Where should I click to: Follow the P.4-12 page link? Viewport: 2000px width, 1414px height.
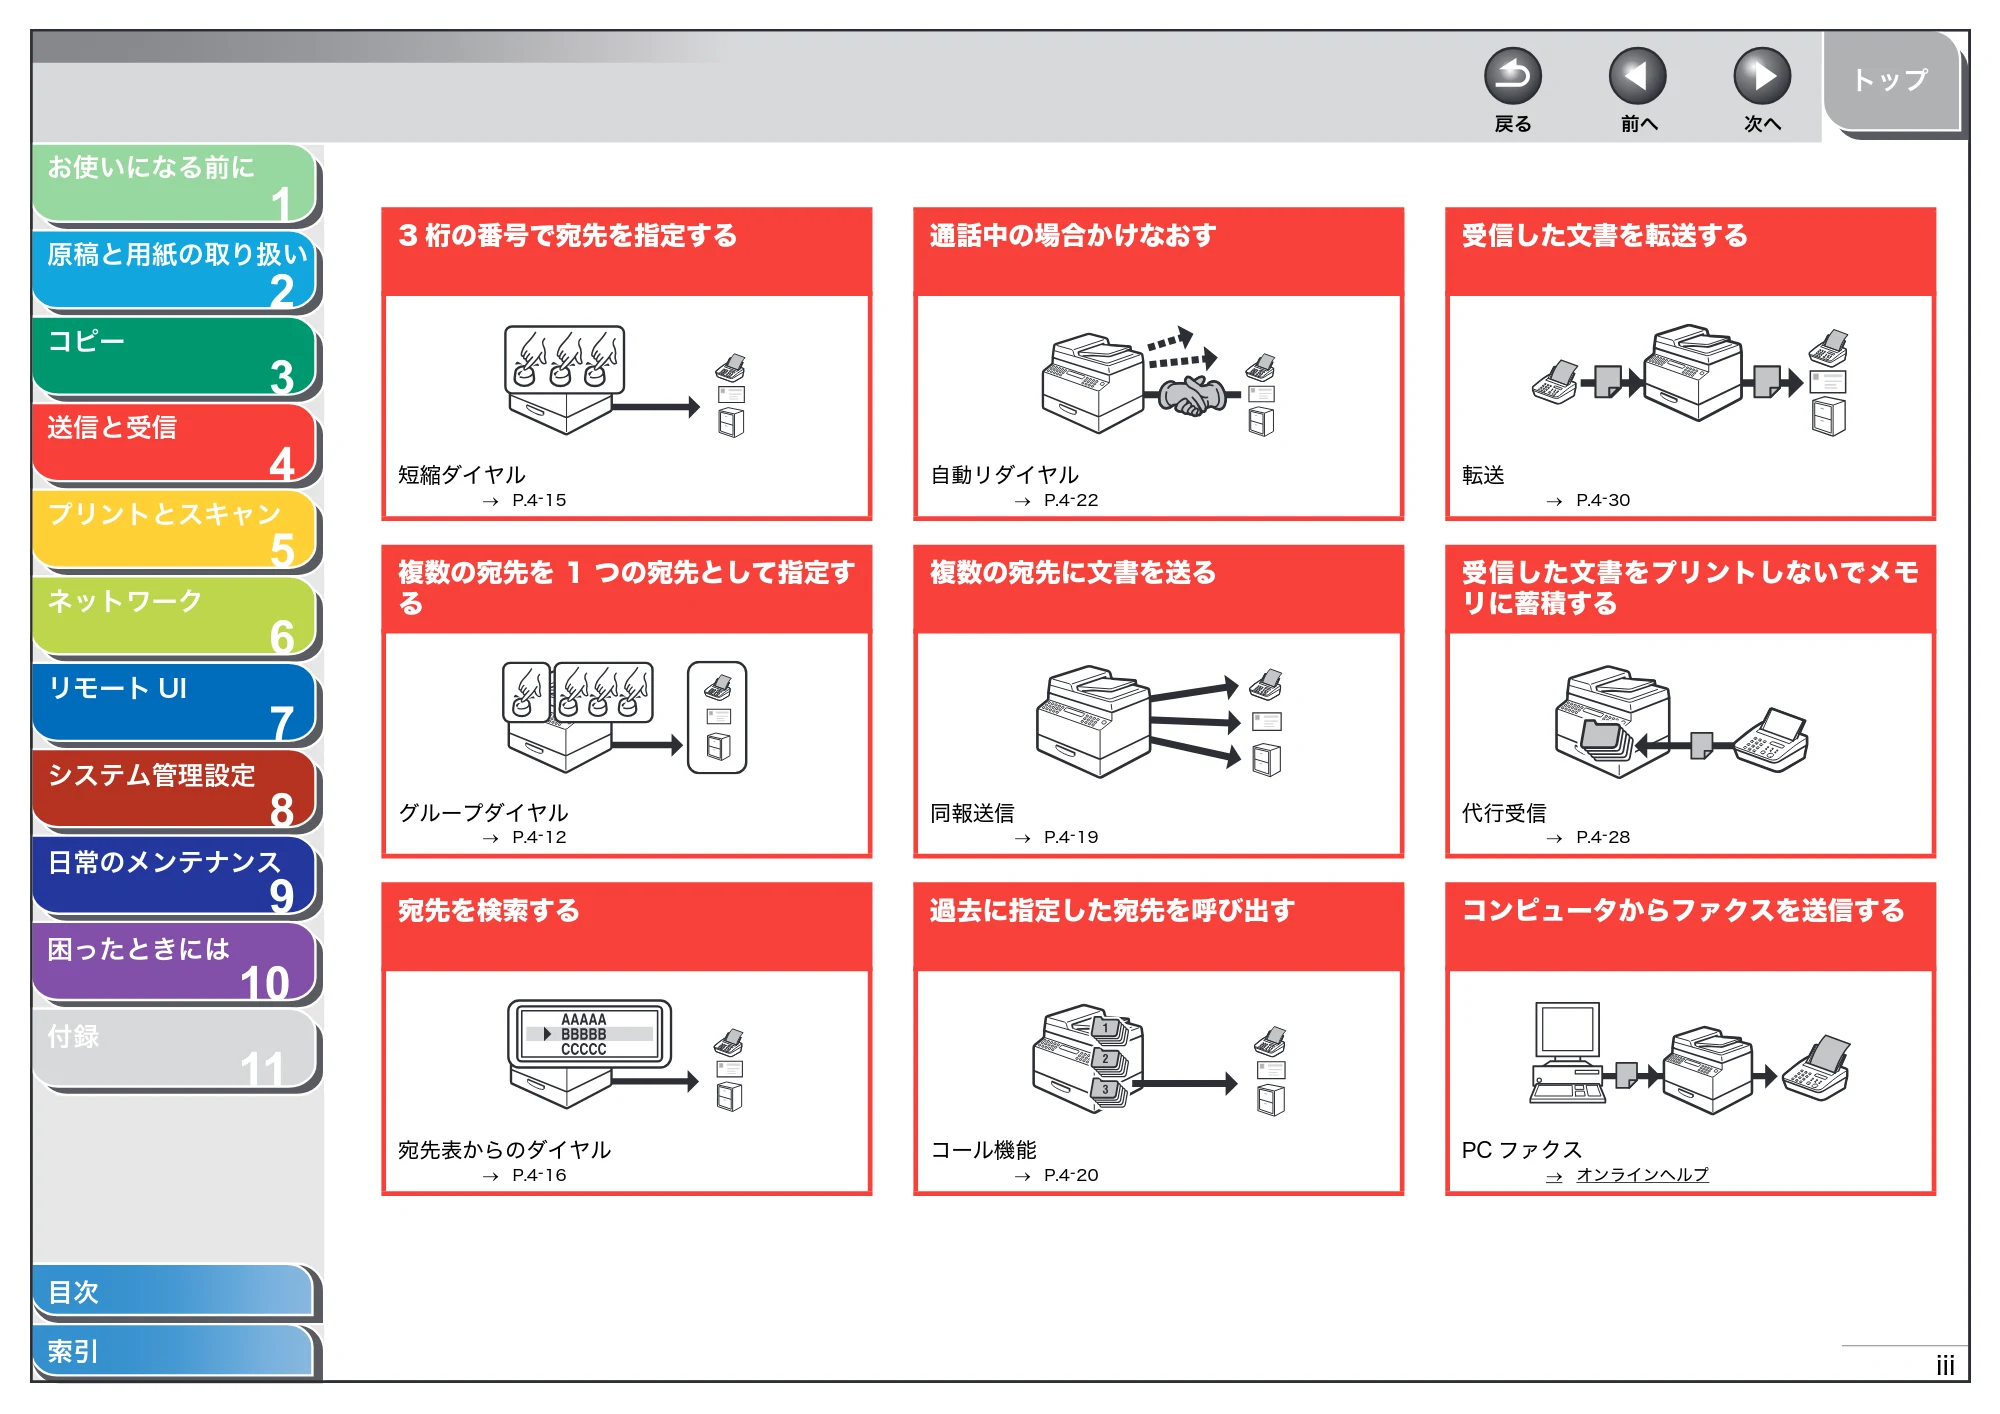[539, 837]
